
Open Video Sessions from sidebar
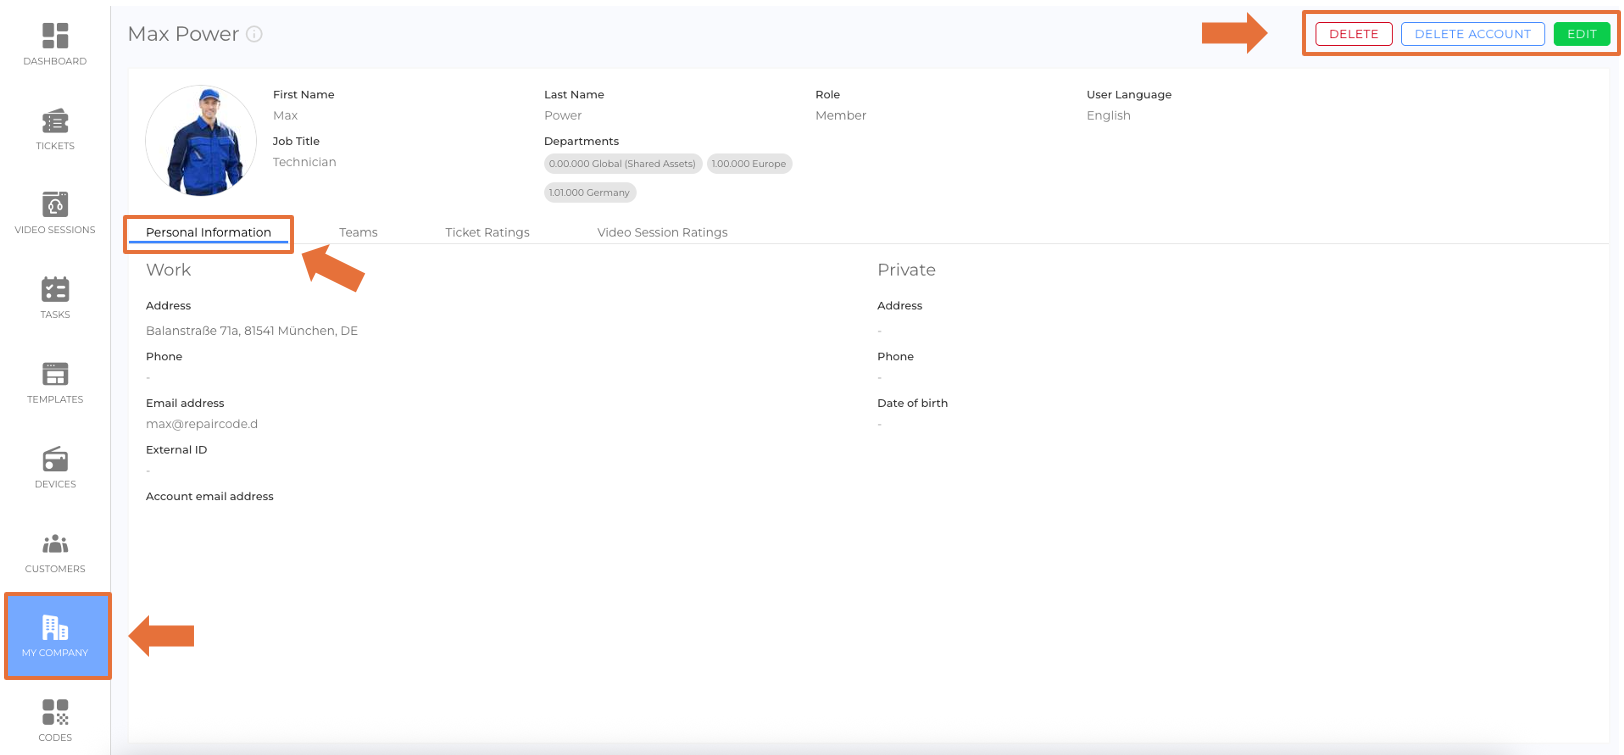55,213
